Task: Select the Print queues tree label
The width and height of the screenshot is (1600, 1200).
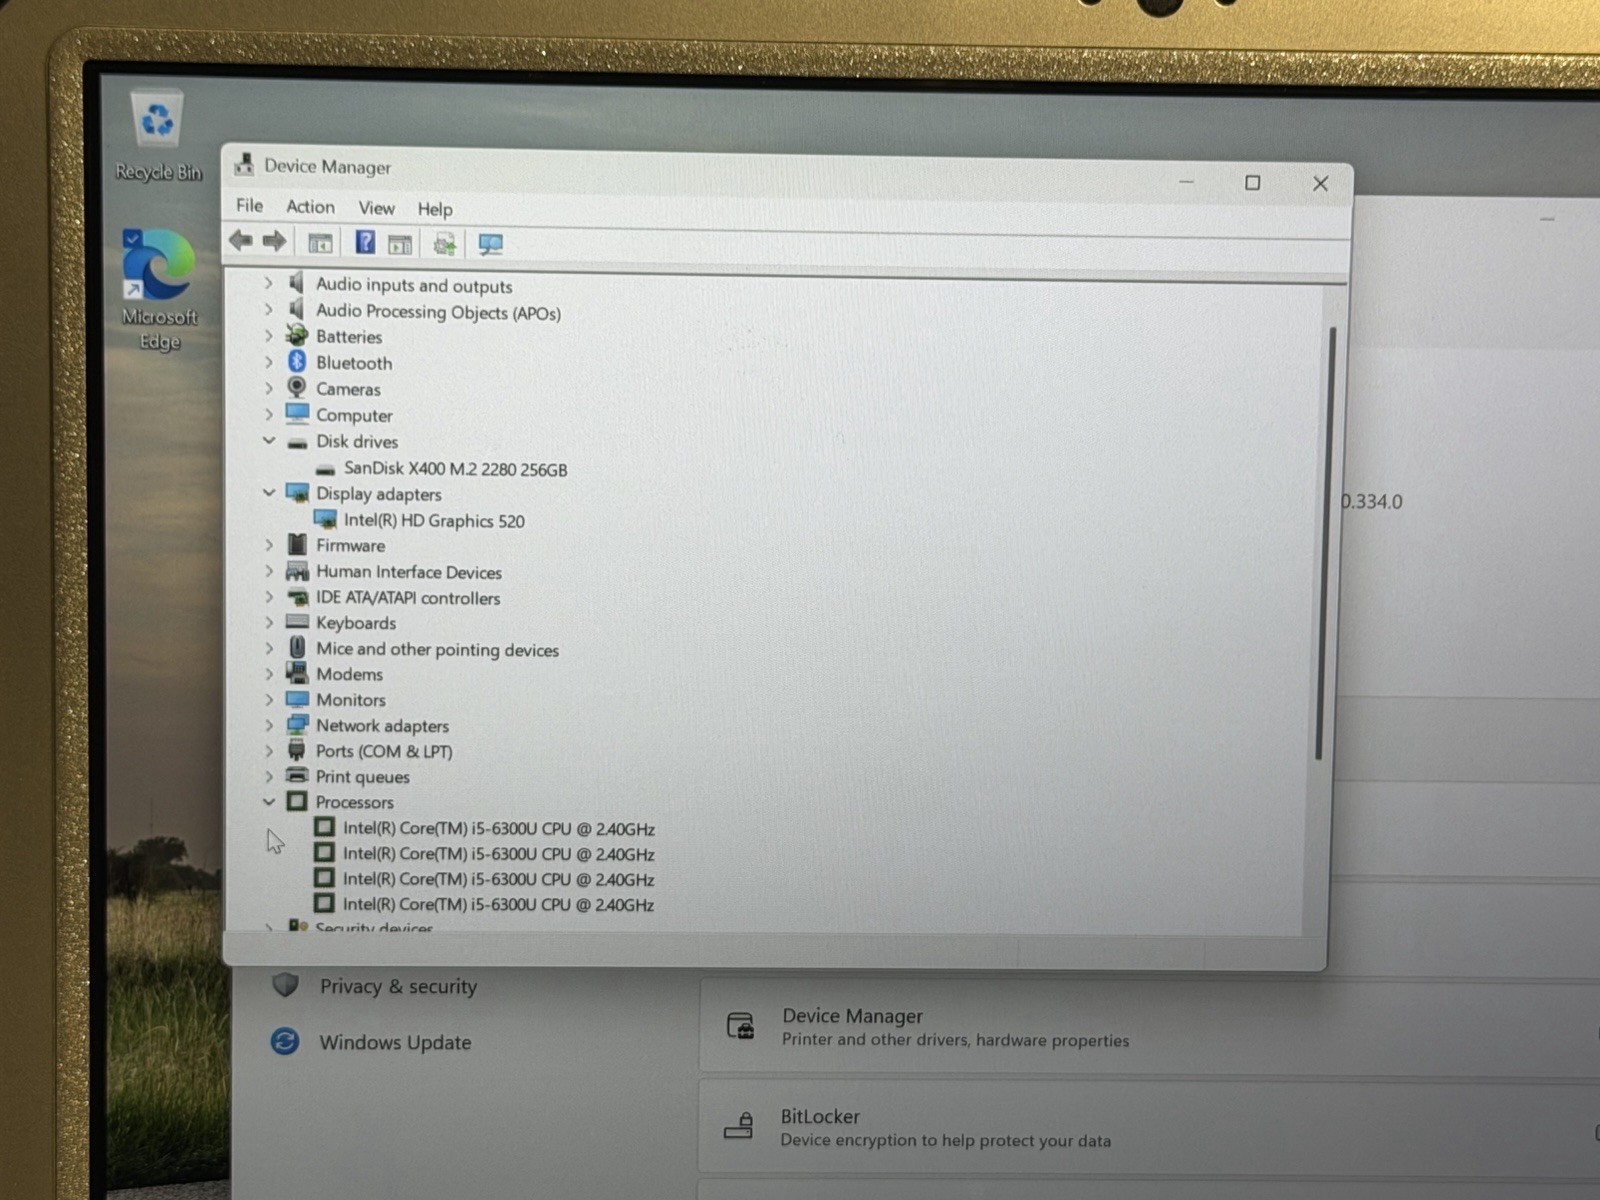Action: [x=362, y=776]
